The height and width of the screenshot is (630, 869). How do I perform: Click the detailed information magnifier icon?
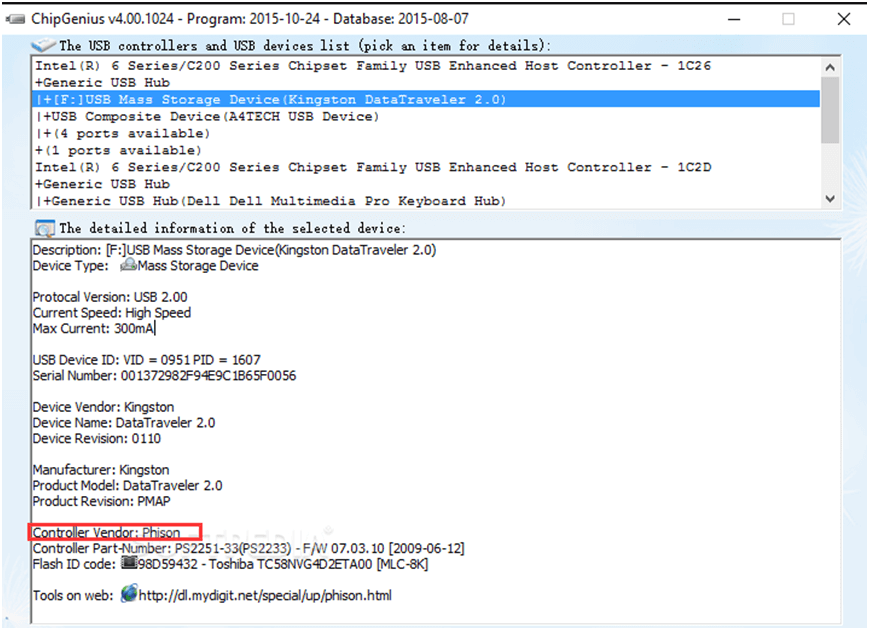[x=44, y=228]
